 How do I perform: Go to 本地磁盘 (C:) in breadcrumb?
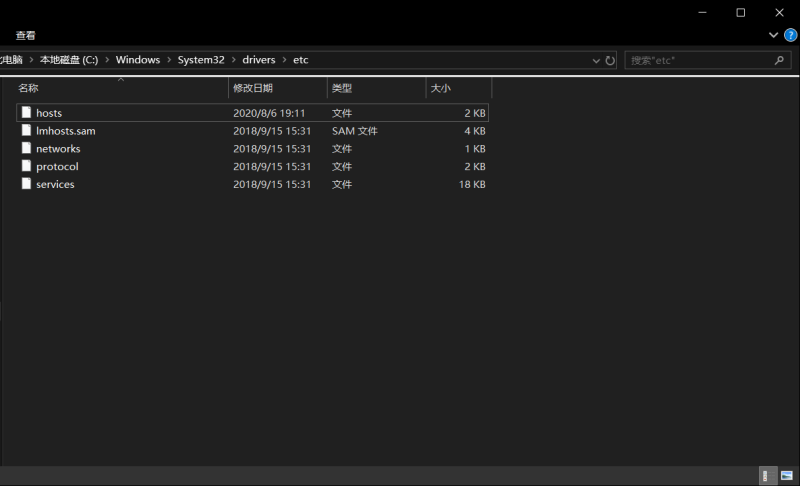pyautogui.click(x=69, y=60)
